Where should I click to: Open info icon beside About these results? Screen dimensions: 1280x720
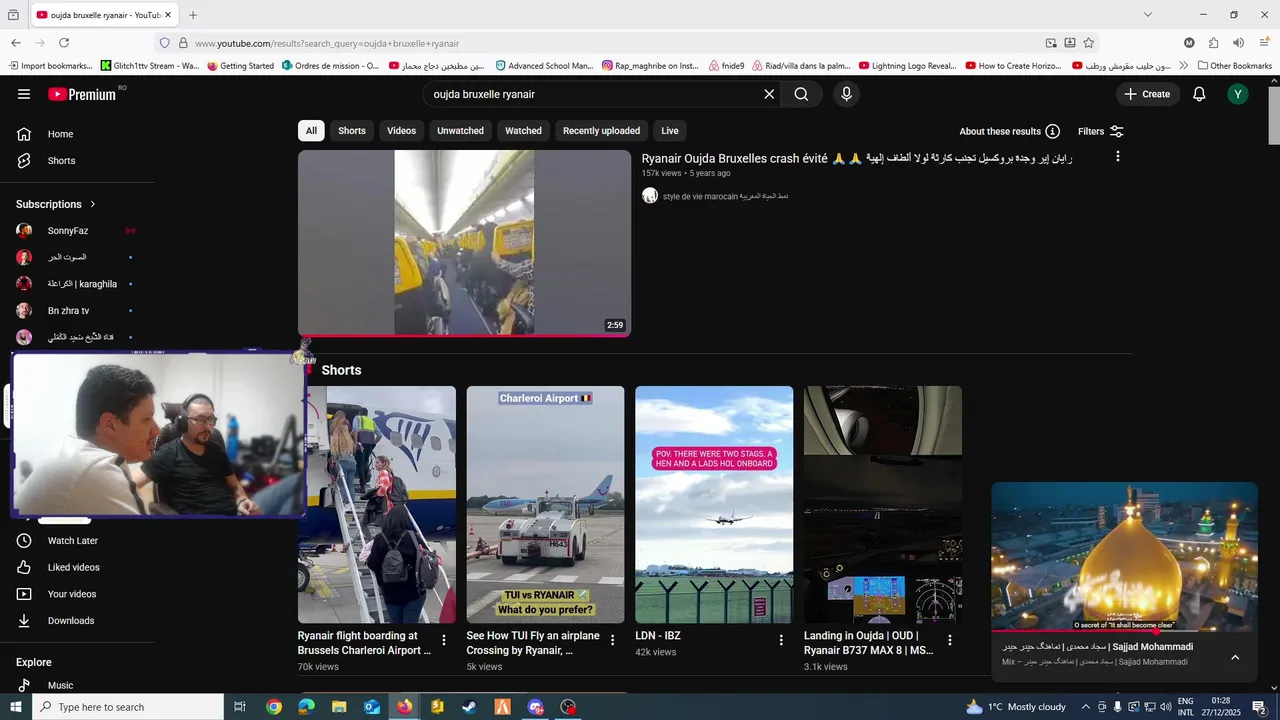coord(1052,131)
